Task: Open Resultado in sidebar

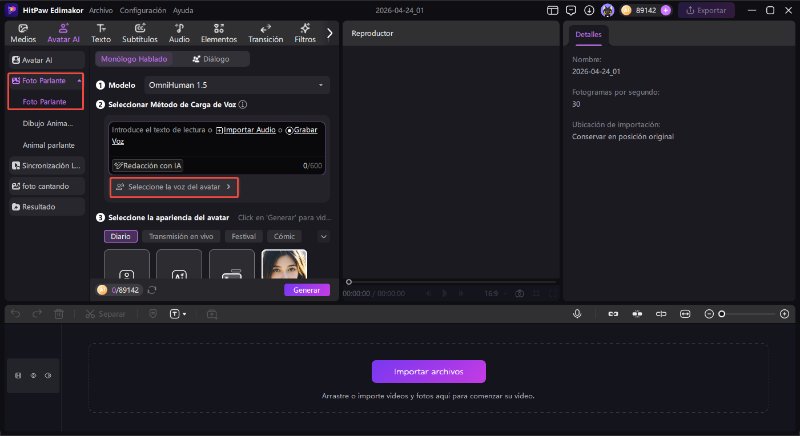Action: [x=46, y=207]
